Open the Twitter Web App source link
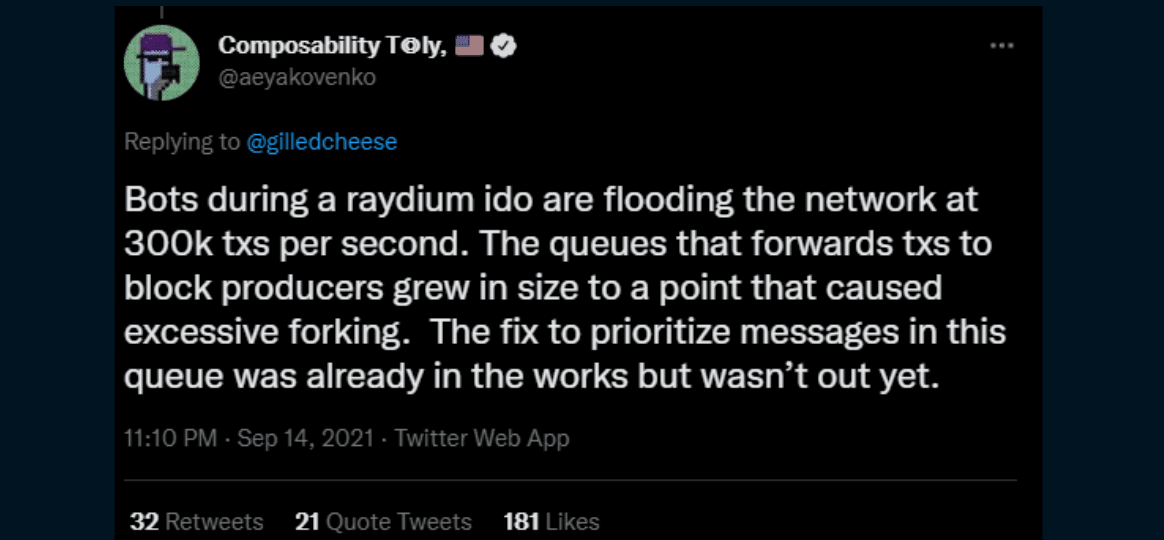This screenshot has width=1164, height=540. tap(482, 438)
